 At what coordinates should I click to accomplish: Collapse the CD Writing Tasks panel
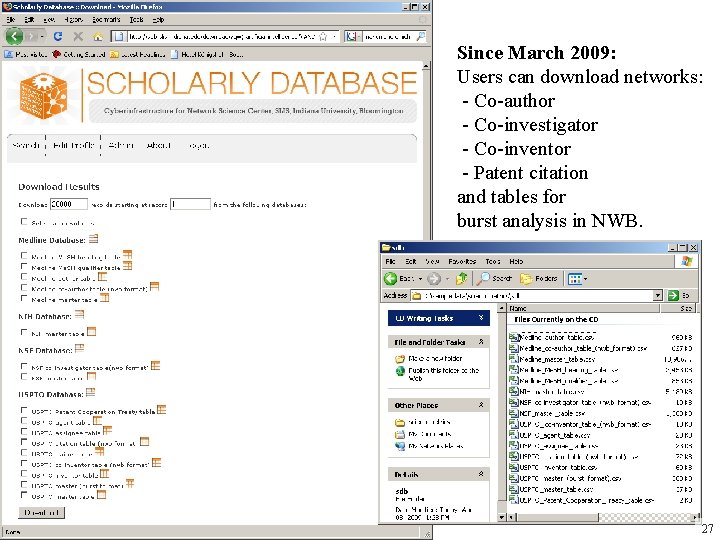(481, 318)
